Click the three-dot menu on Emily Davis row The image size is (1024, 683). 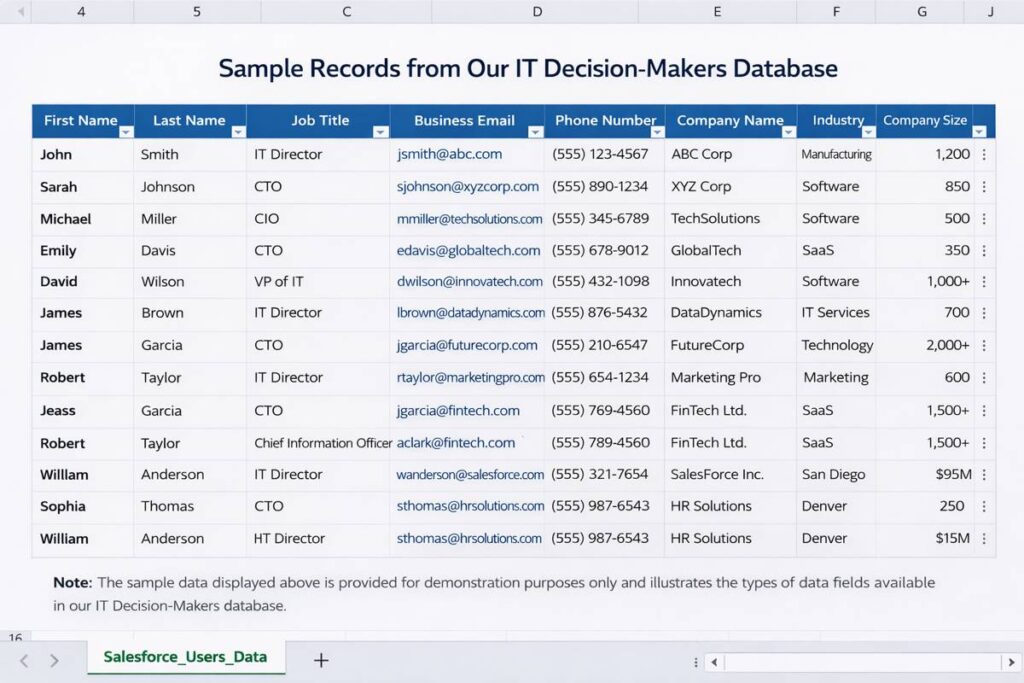[x=984, y=251]
